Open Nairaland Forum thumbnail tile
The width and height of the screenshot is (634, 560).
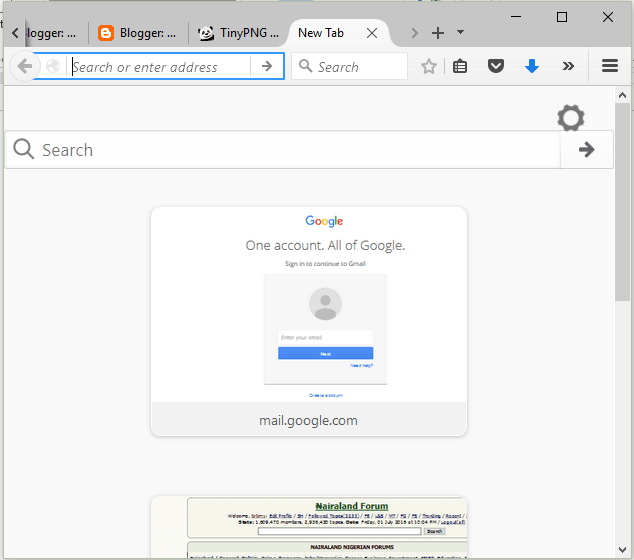[x=309, y=527]
